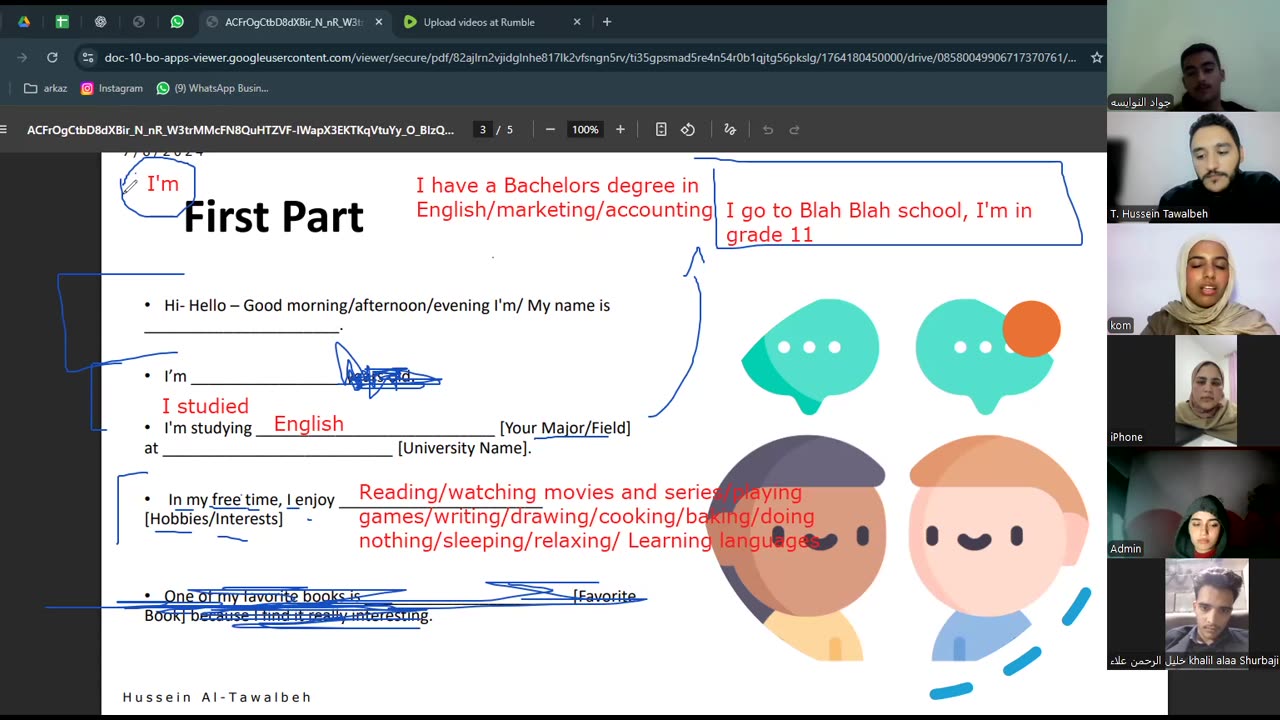
Task: Click the googleusercontent URL address field
Action: pos(590,58)
